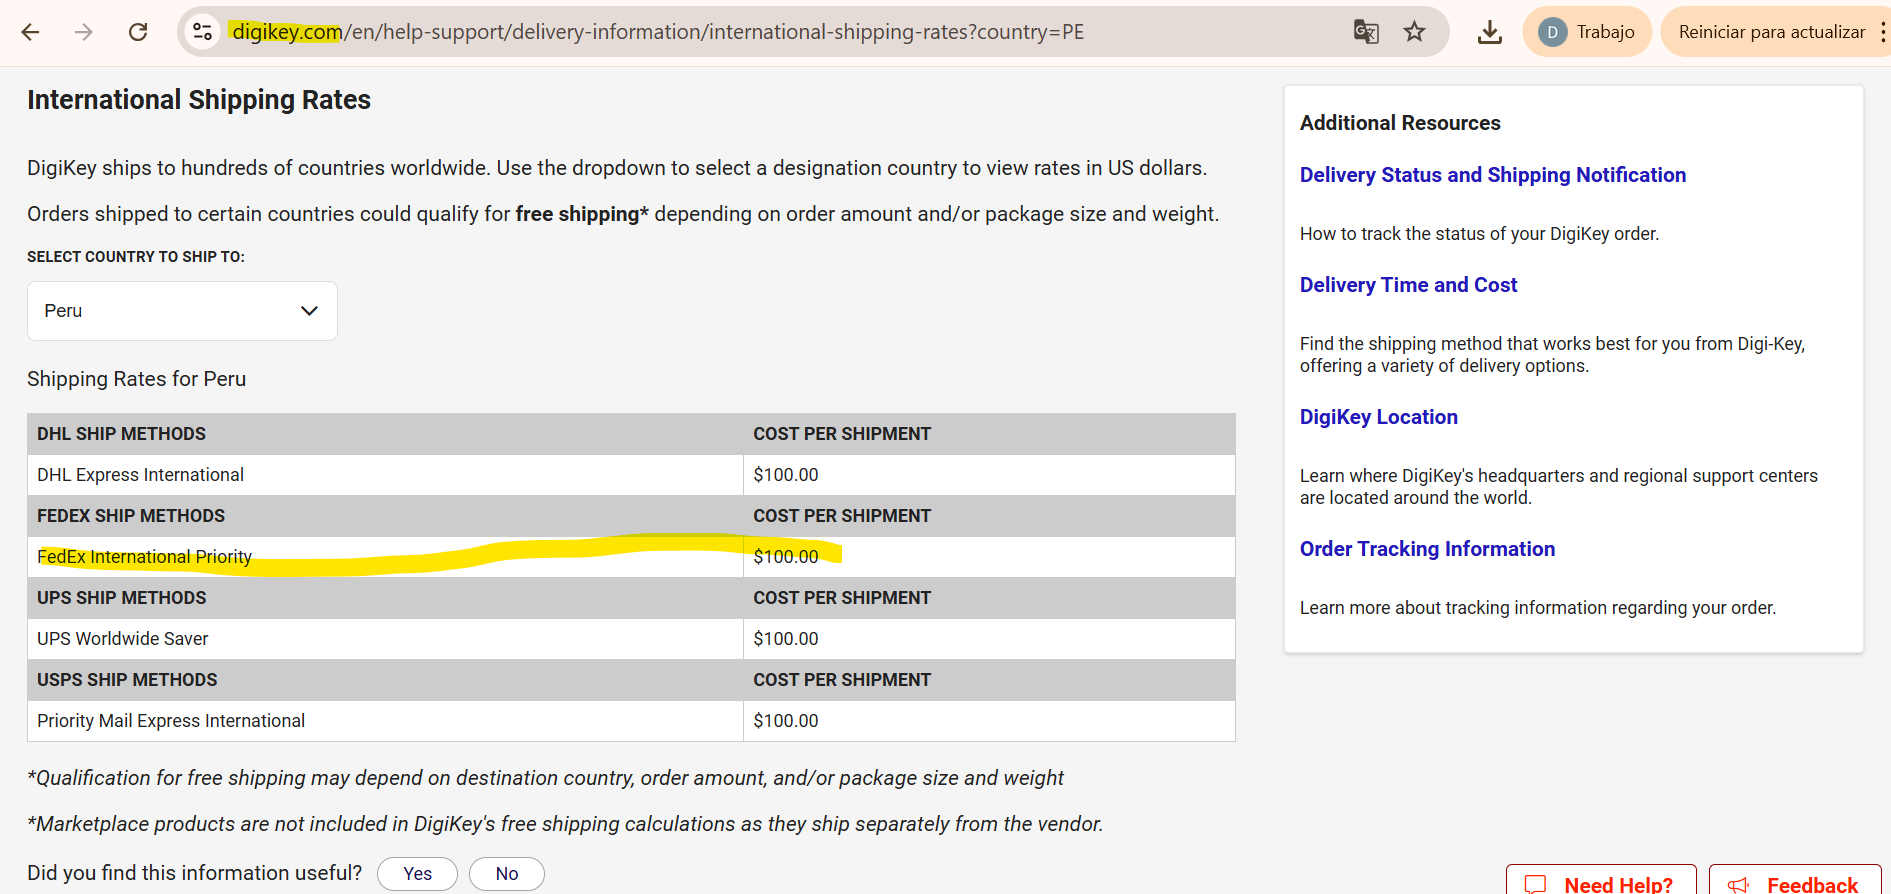This screenshot has width=1891, height=894.
Task: Click the Need Help? button
Action: (x=1601, y=882)
